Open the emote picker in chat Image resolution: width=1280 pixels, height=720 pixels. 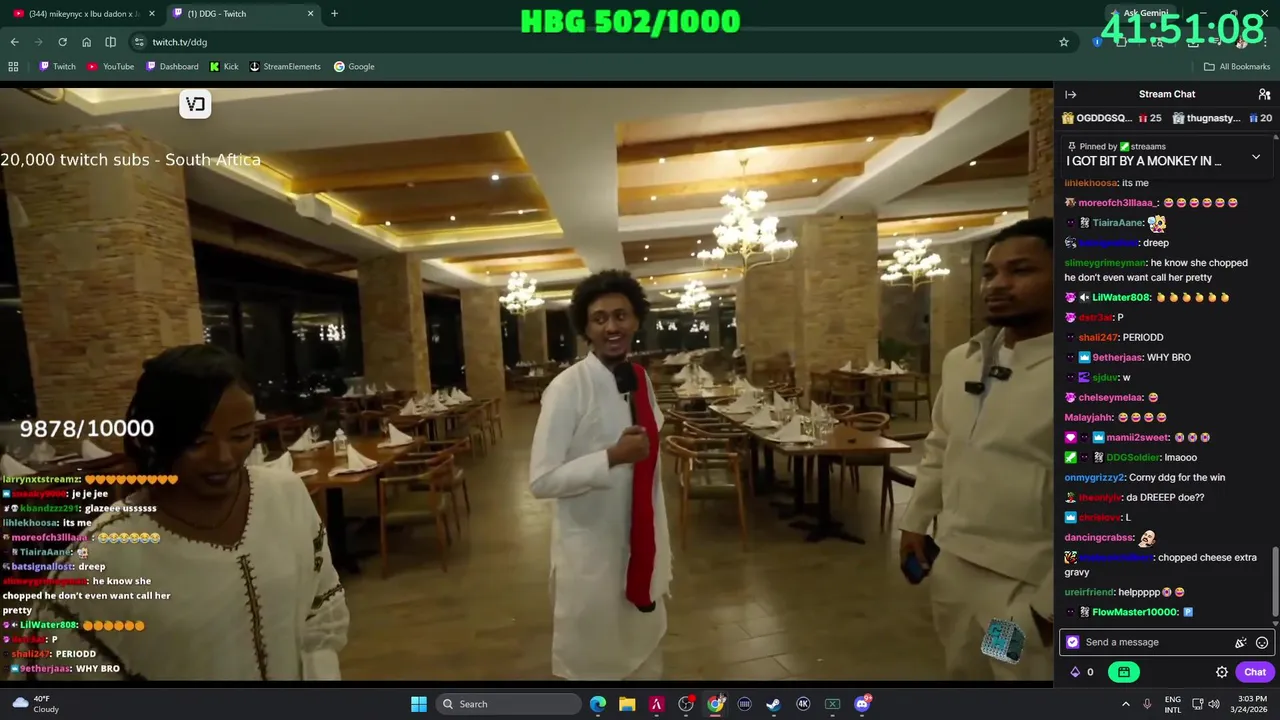(1262, 642)
